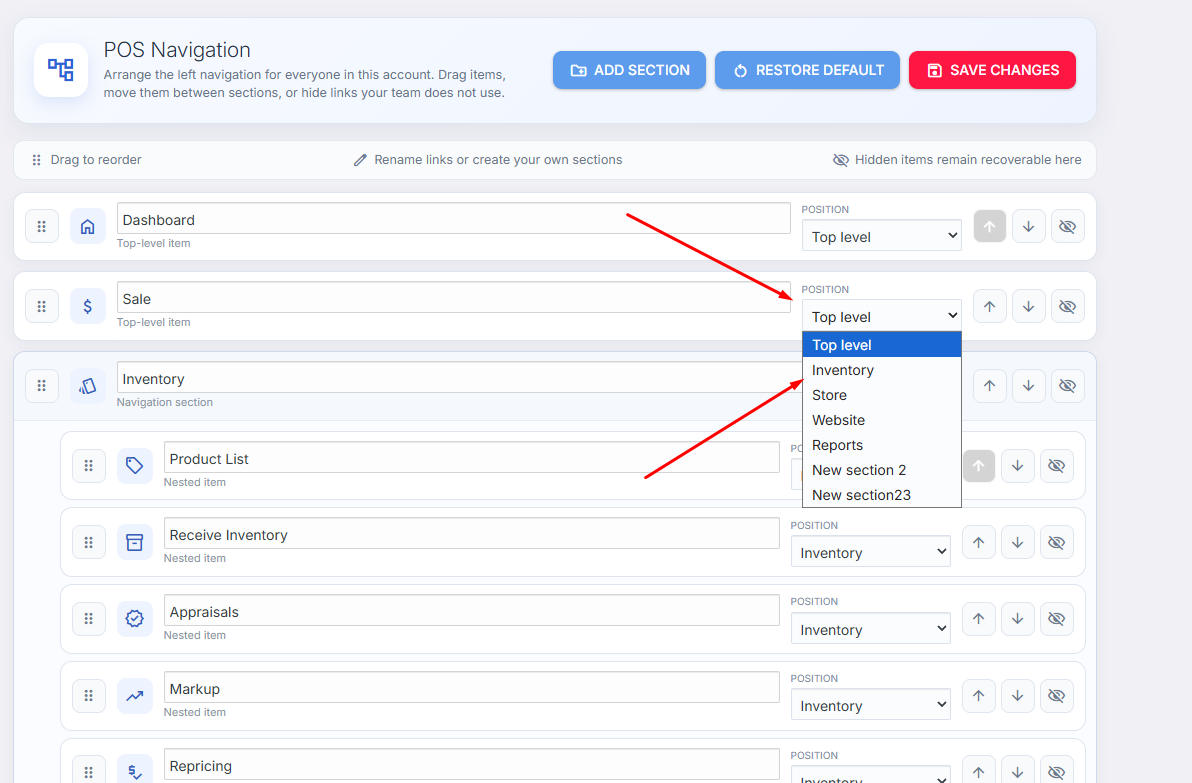Move Receive Inventory up
Viewport: 1192px width, 783px height.
979,543
